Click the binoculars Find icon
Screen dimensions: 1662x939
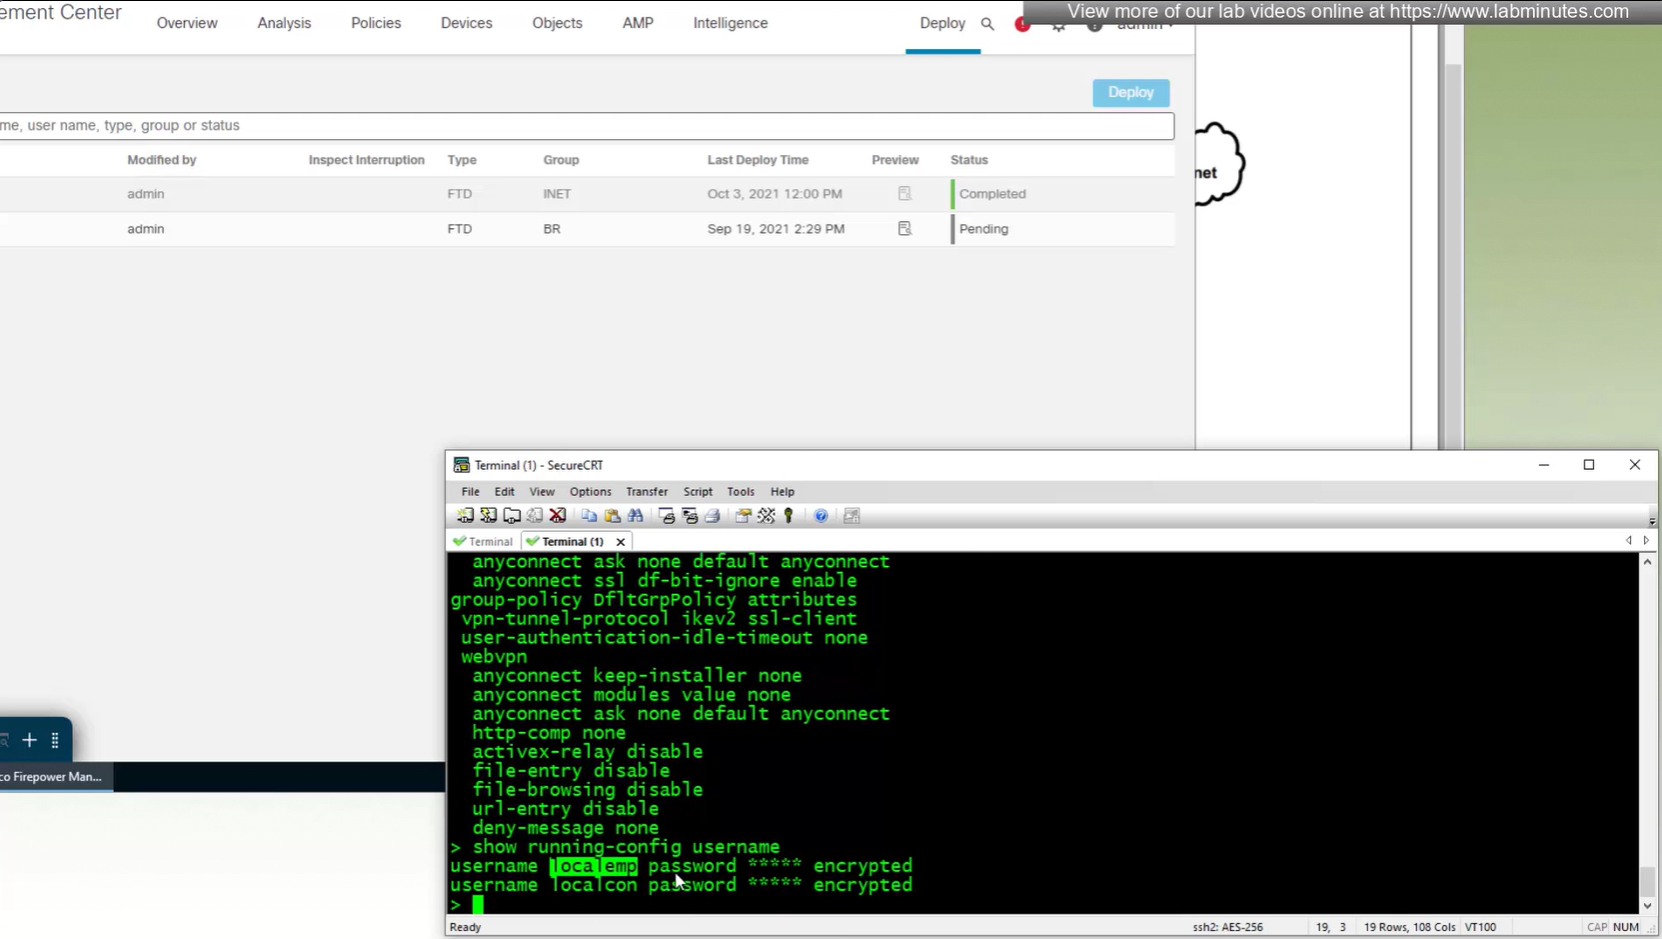635,516
